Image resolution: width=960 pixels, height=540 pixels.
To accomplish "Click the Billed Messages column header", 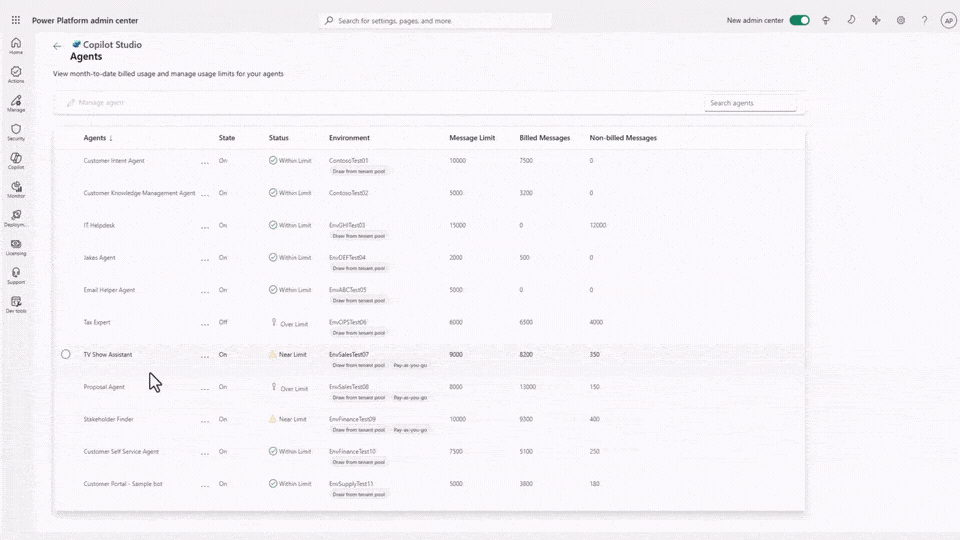I will [x=544, y=138].
